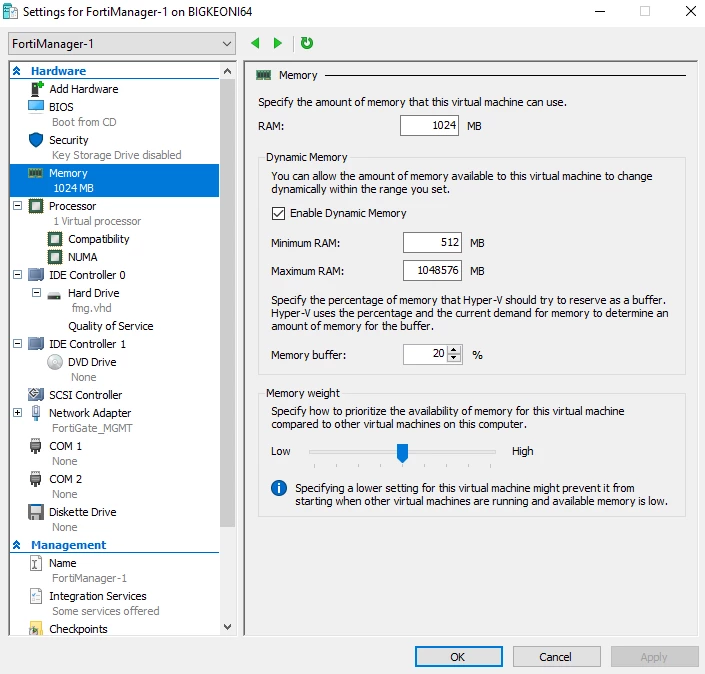This screenshot has height=674, width=705.
Task: Click the OK button
Action: [459, 657]
